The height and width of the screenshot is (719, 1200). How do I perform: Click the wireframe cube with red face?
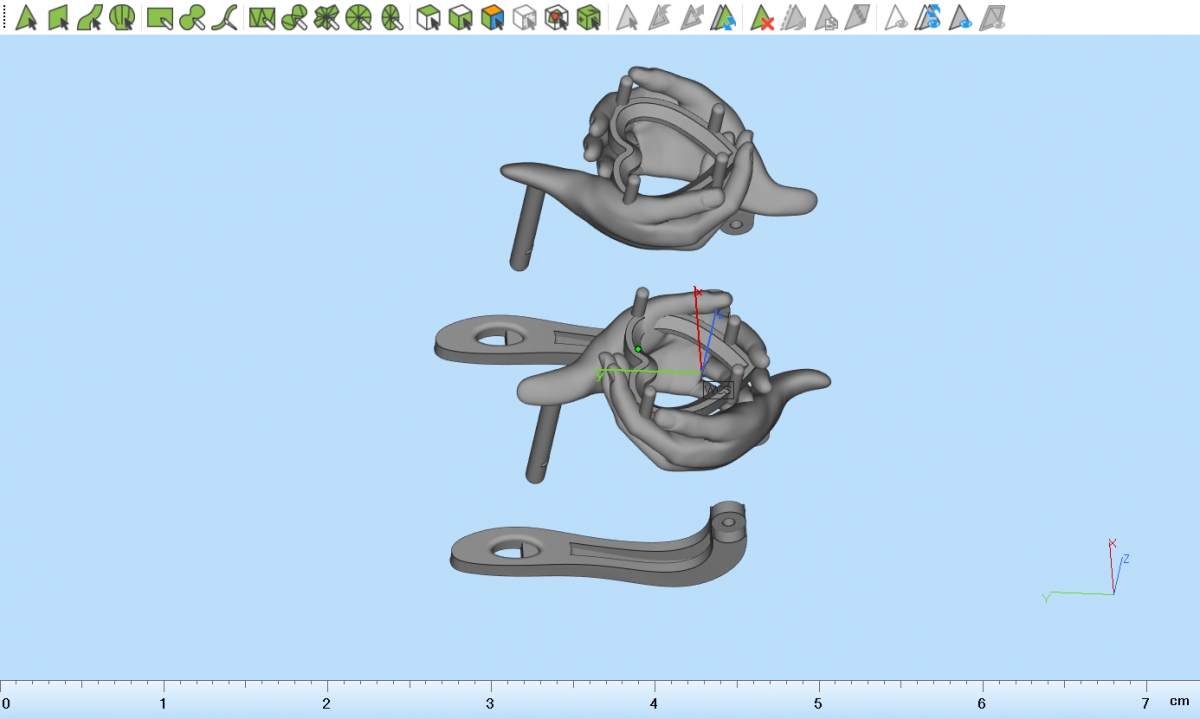(557, 17)
